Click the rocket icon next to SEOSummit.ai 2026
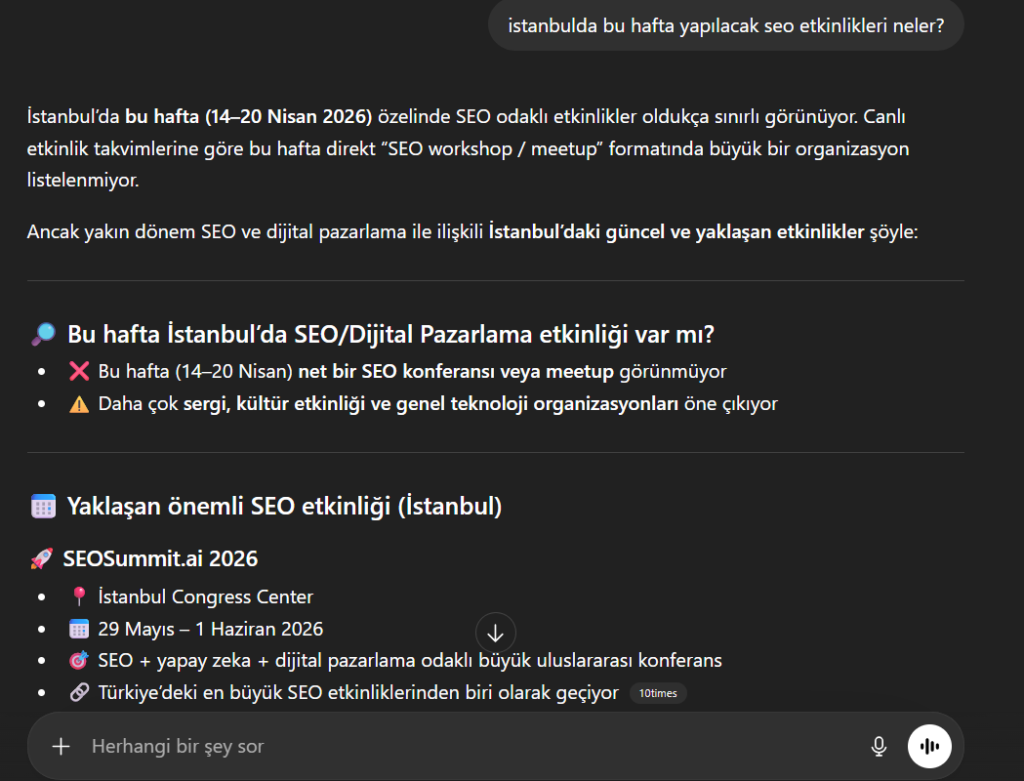 pos(42,558)
